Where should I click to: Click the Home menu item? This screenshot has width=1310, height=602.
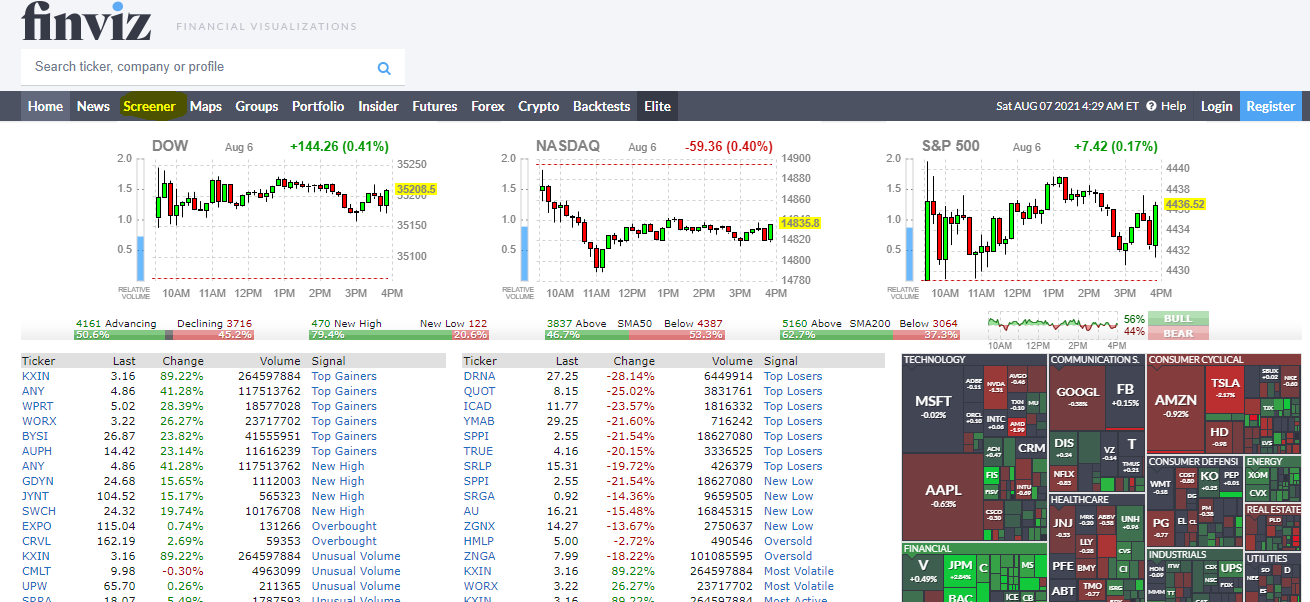click(x=45, y=106)
